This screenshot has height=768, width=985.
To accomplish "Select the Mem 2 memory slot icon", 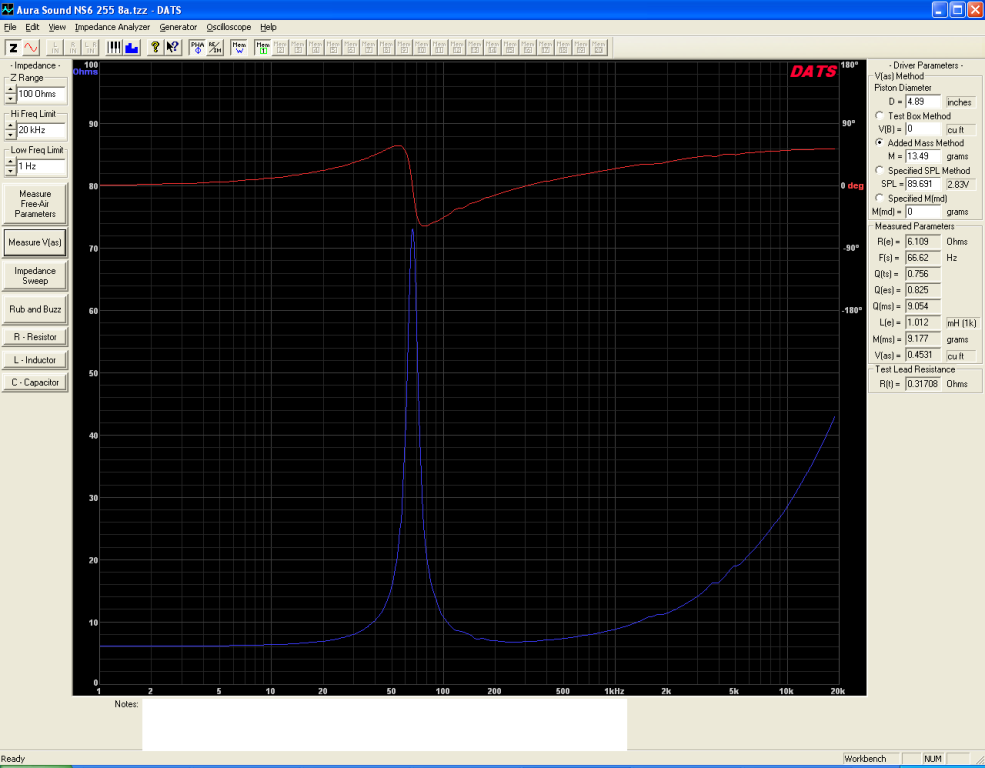I will click(280, 48).
